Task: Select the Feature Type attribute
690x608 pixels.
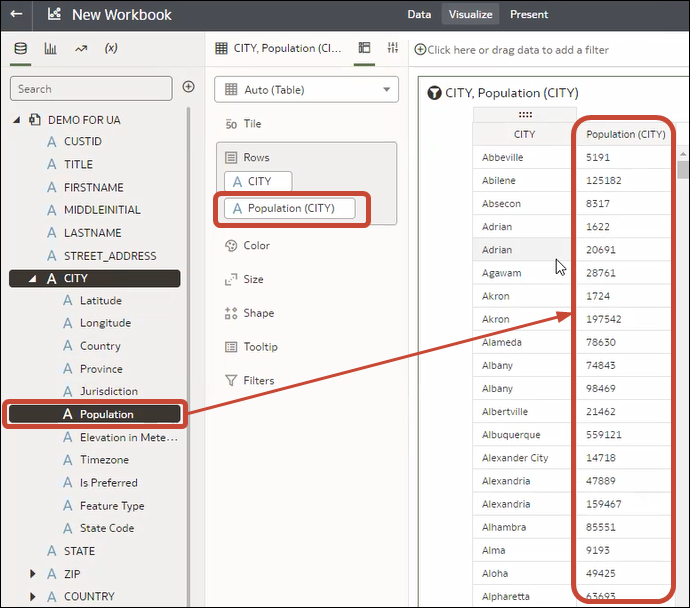Action: (112, 506)
